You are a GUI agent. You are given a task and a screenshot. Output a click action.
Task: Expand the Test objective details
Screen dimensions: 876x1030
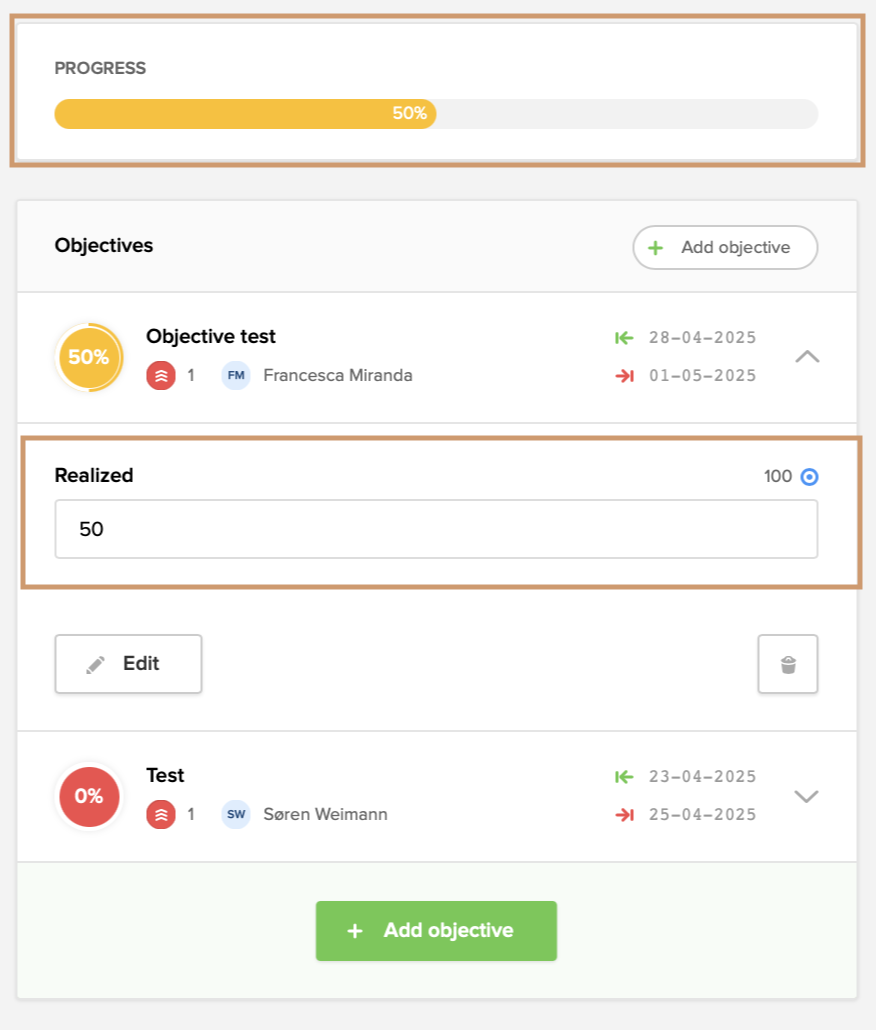[806, 796]
